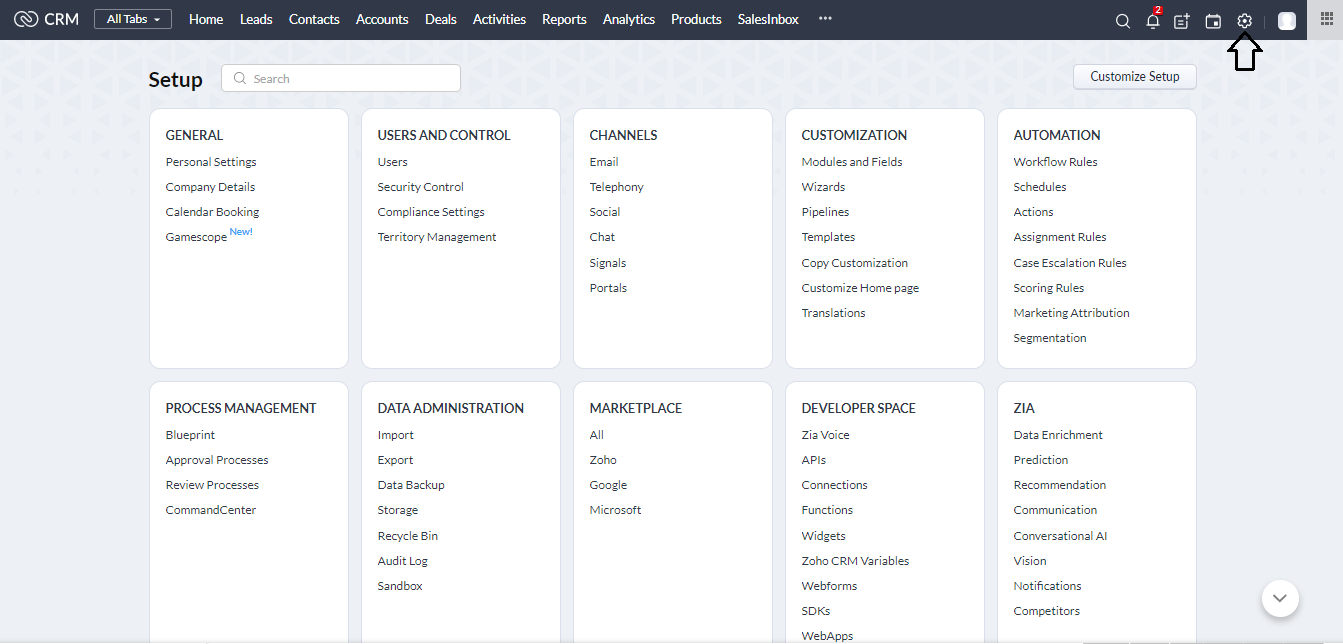Open Users under Users and Control
The width and height of the screenshot is (1343, 644).
[x=392, y=162]
